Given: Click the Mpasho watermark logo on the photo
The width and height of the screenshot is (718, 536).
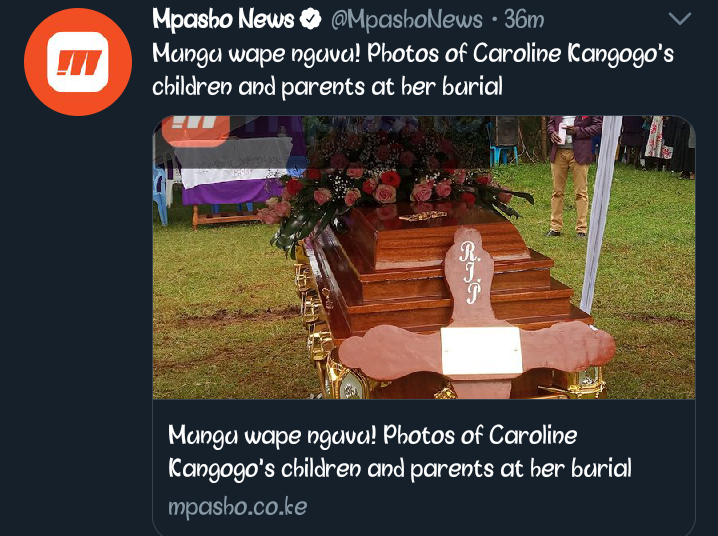Looking at the screenshot, I should click(x=196, y=129).
